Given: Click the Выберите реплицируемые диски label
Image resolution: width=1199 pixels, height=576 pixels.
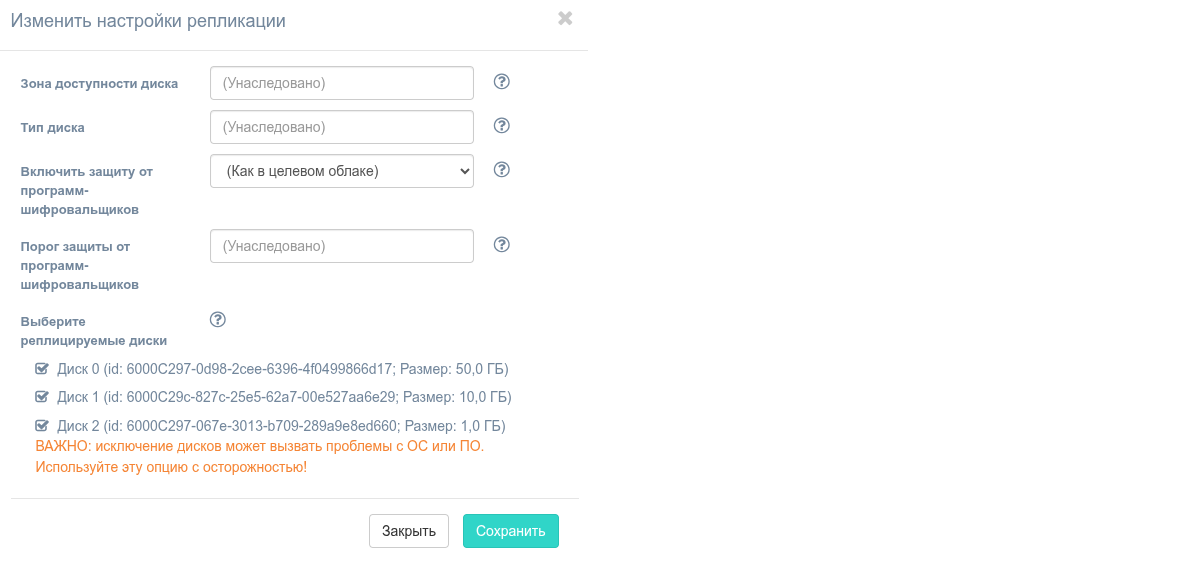Looking at the screenshot, I should tap(93, 331).
